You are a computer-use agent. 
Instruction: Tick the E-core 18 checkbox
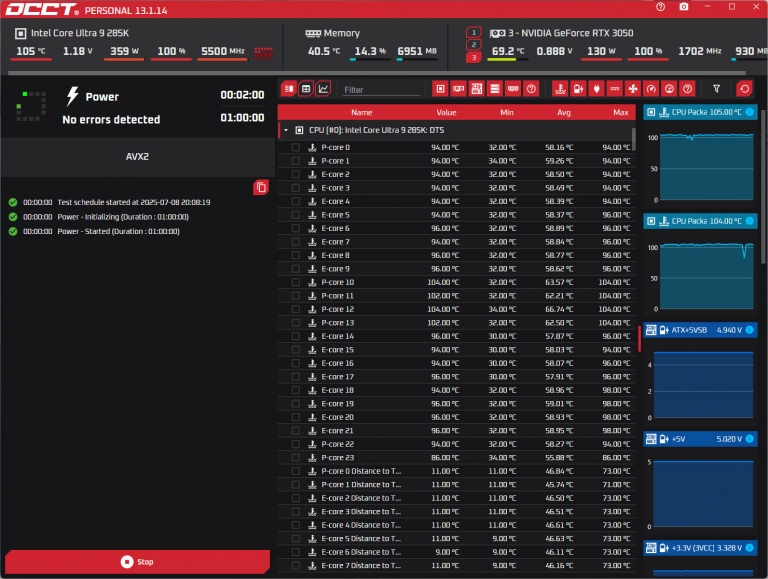[296, 390]
